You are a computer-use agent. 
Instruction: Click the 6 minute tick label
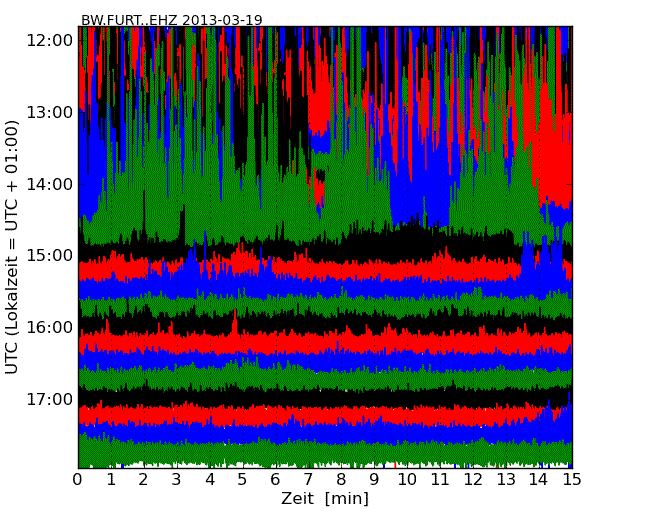tap(276, 480)
